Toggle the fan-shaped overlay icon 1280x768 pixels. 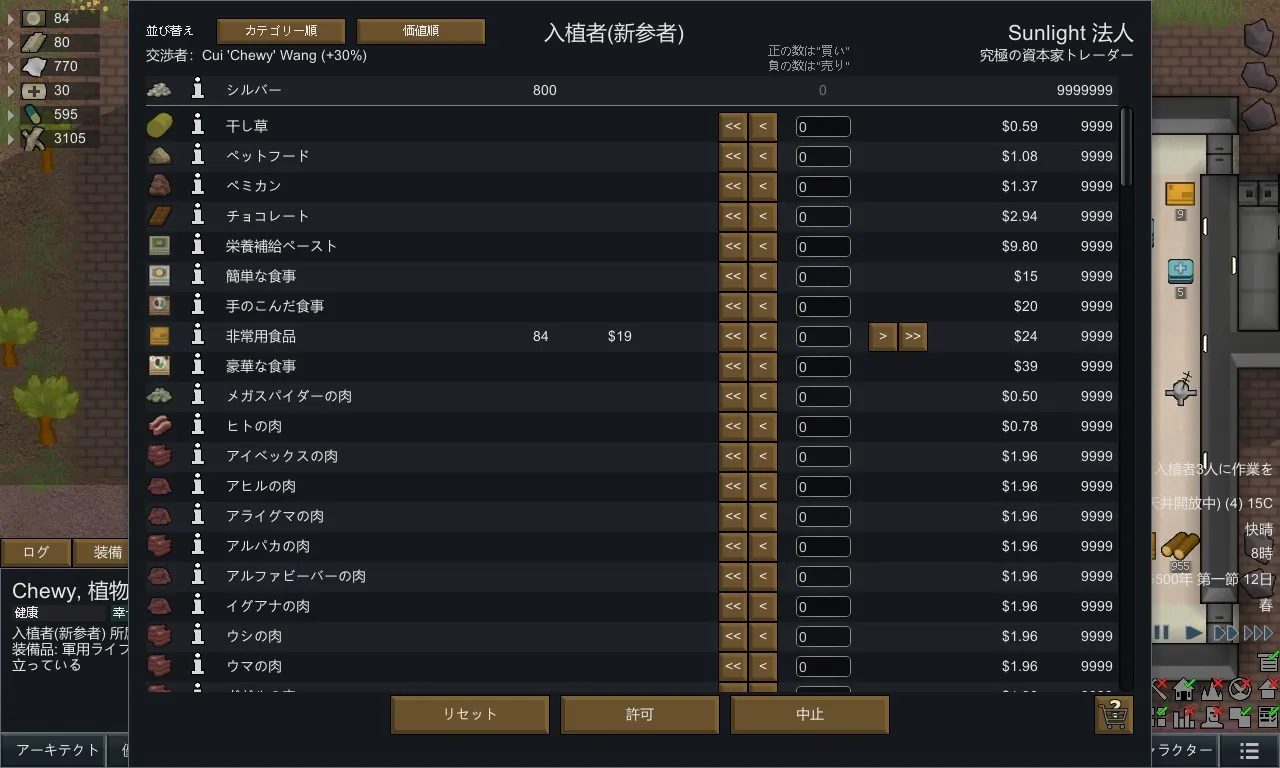click(x=1240, y=689)
